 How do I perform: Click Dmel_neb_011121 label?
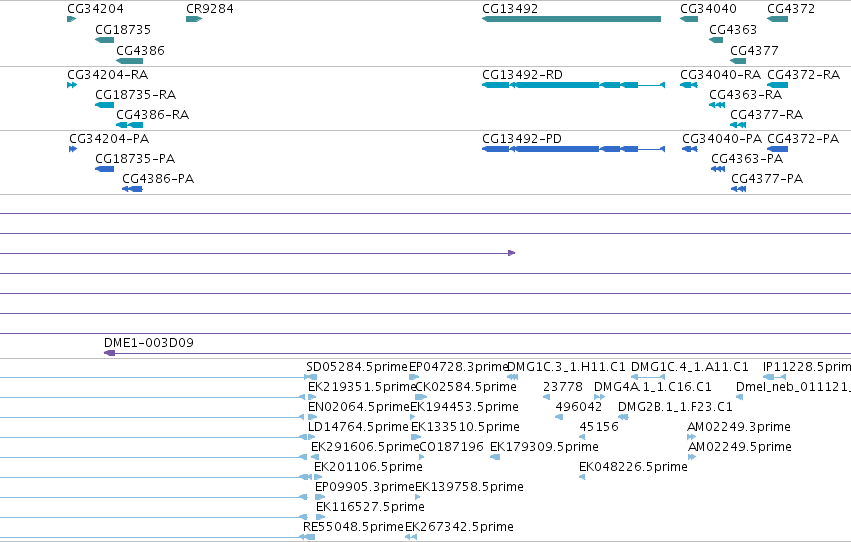[x=793, y=387]
